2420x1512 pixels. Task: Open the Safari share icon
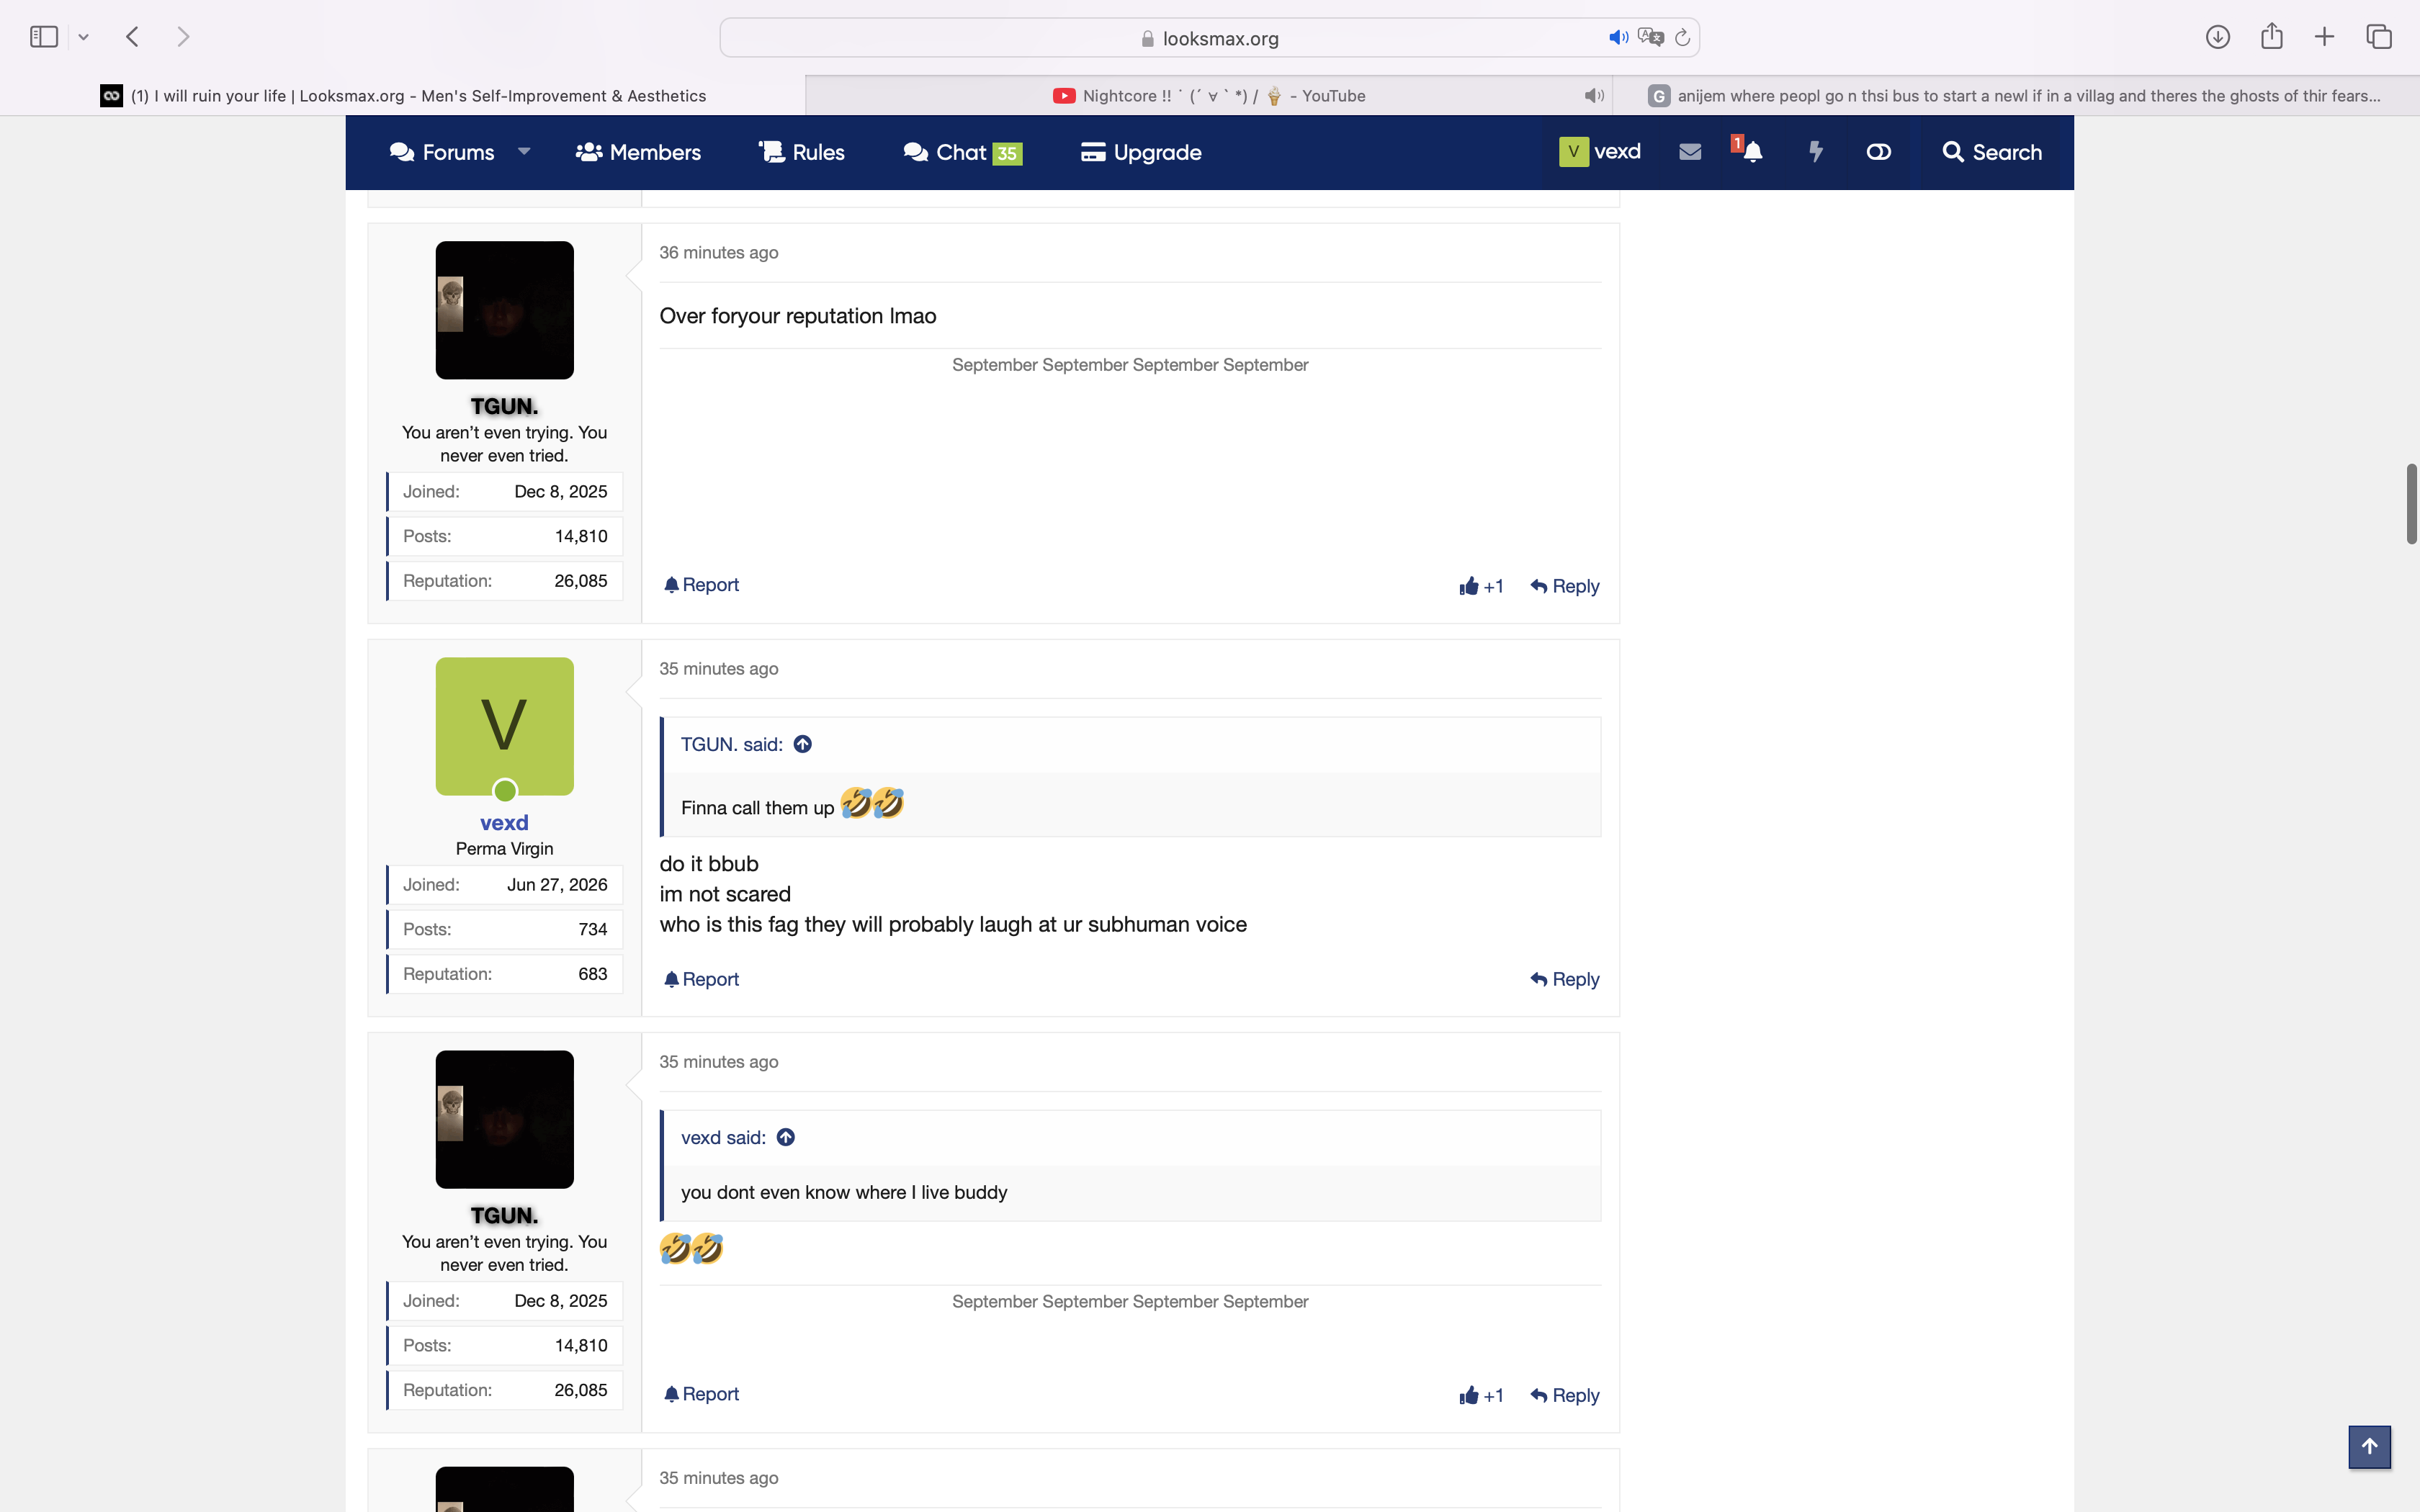point(2272,37)
